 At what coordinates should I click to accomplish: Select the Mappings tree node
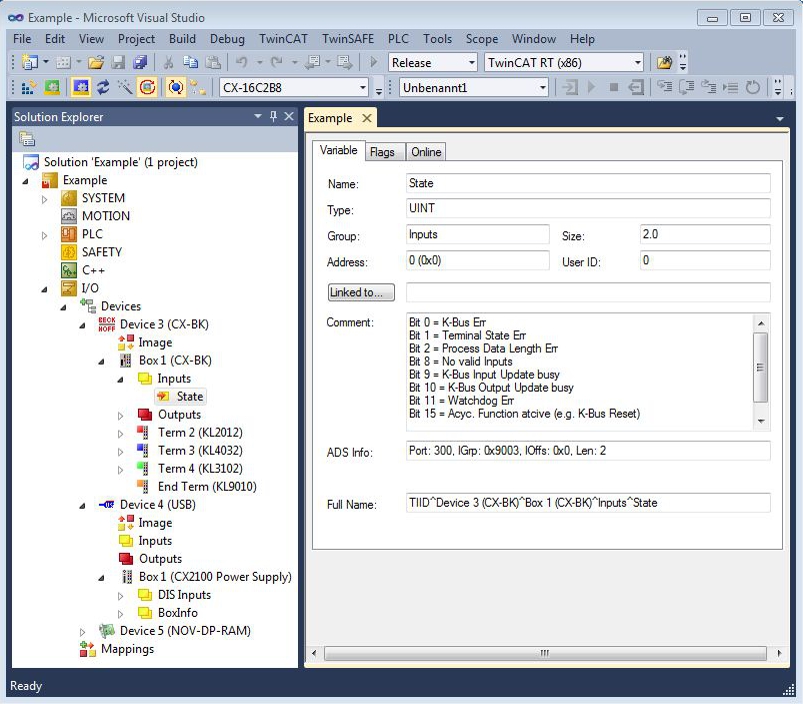click(128, 649)
